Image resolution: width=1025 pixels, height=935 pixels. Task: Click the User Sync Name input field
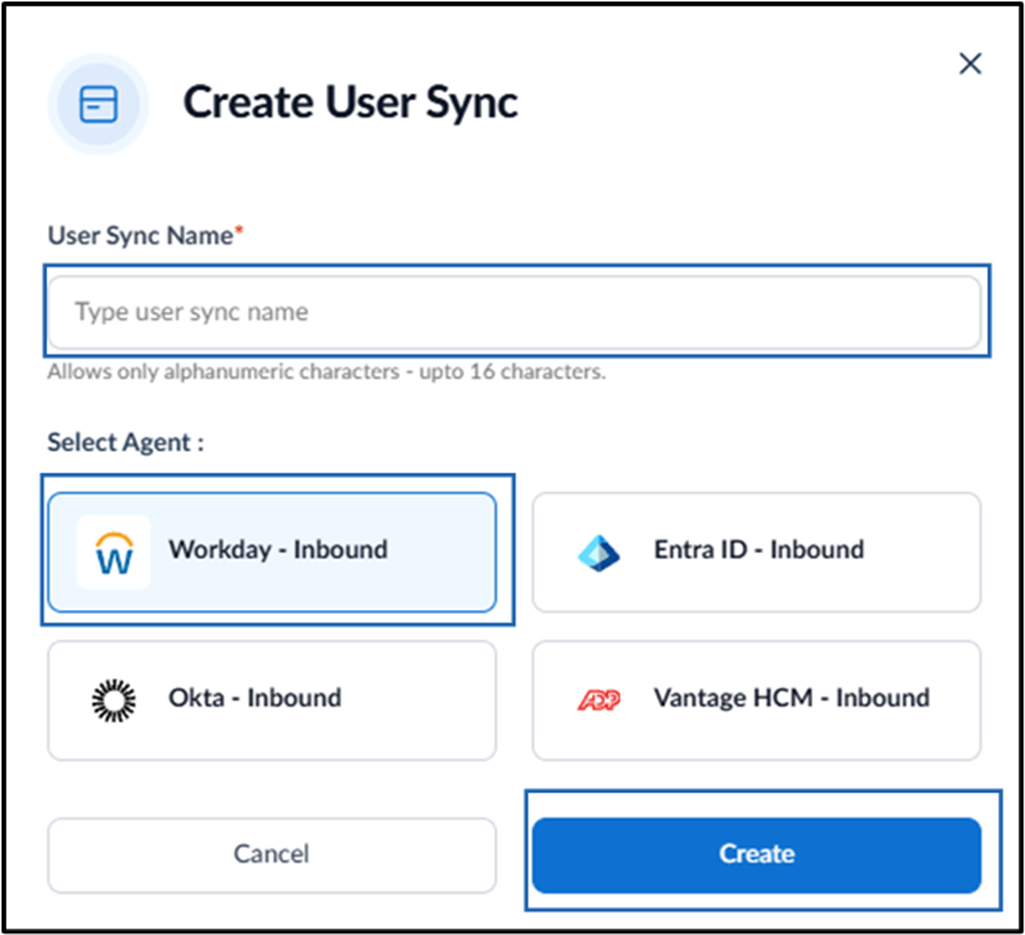click(x=514, y=312)
